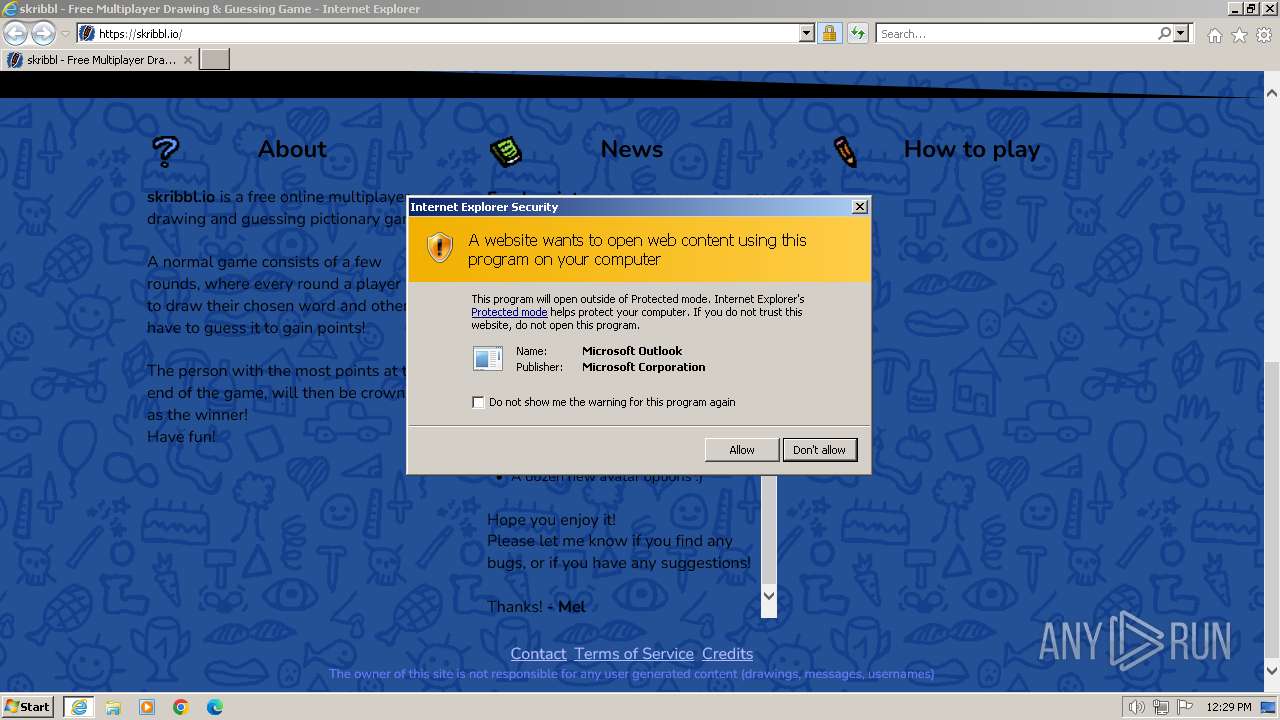Screen dimensions: 1280x720
Task: Click the Contact link in footer
Action: 538,653
